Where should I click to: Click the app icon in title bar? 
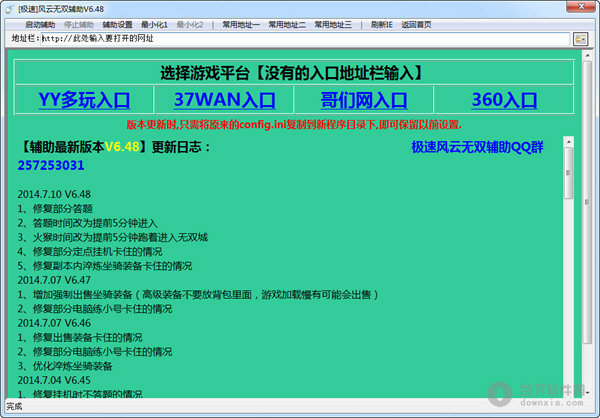coord(9,9)
